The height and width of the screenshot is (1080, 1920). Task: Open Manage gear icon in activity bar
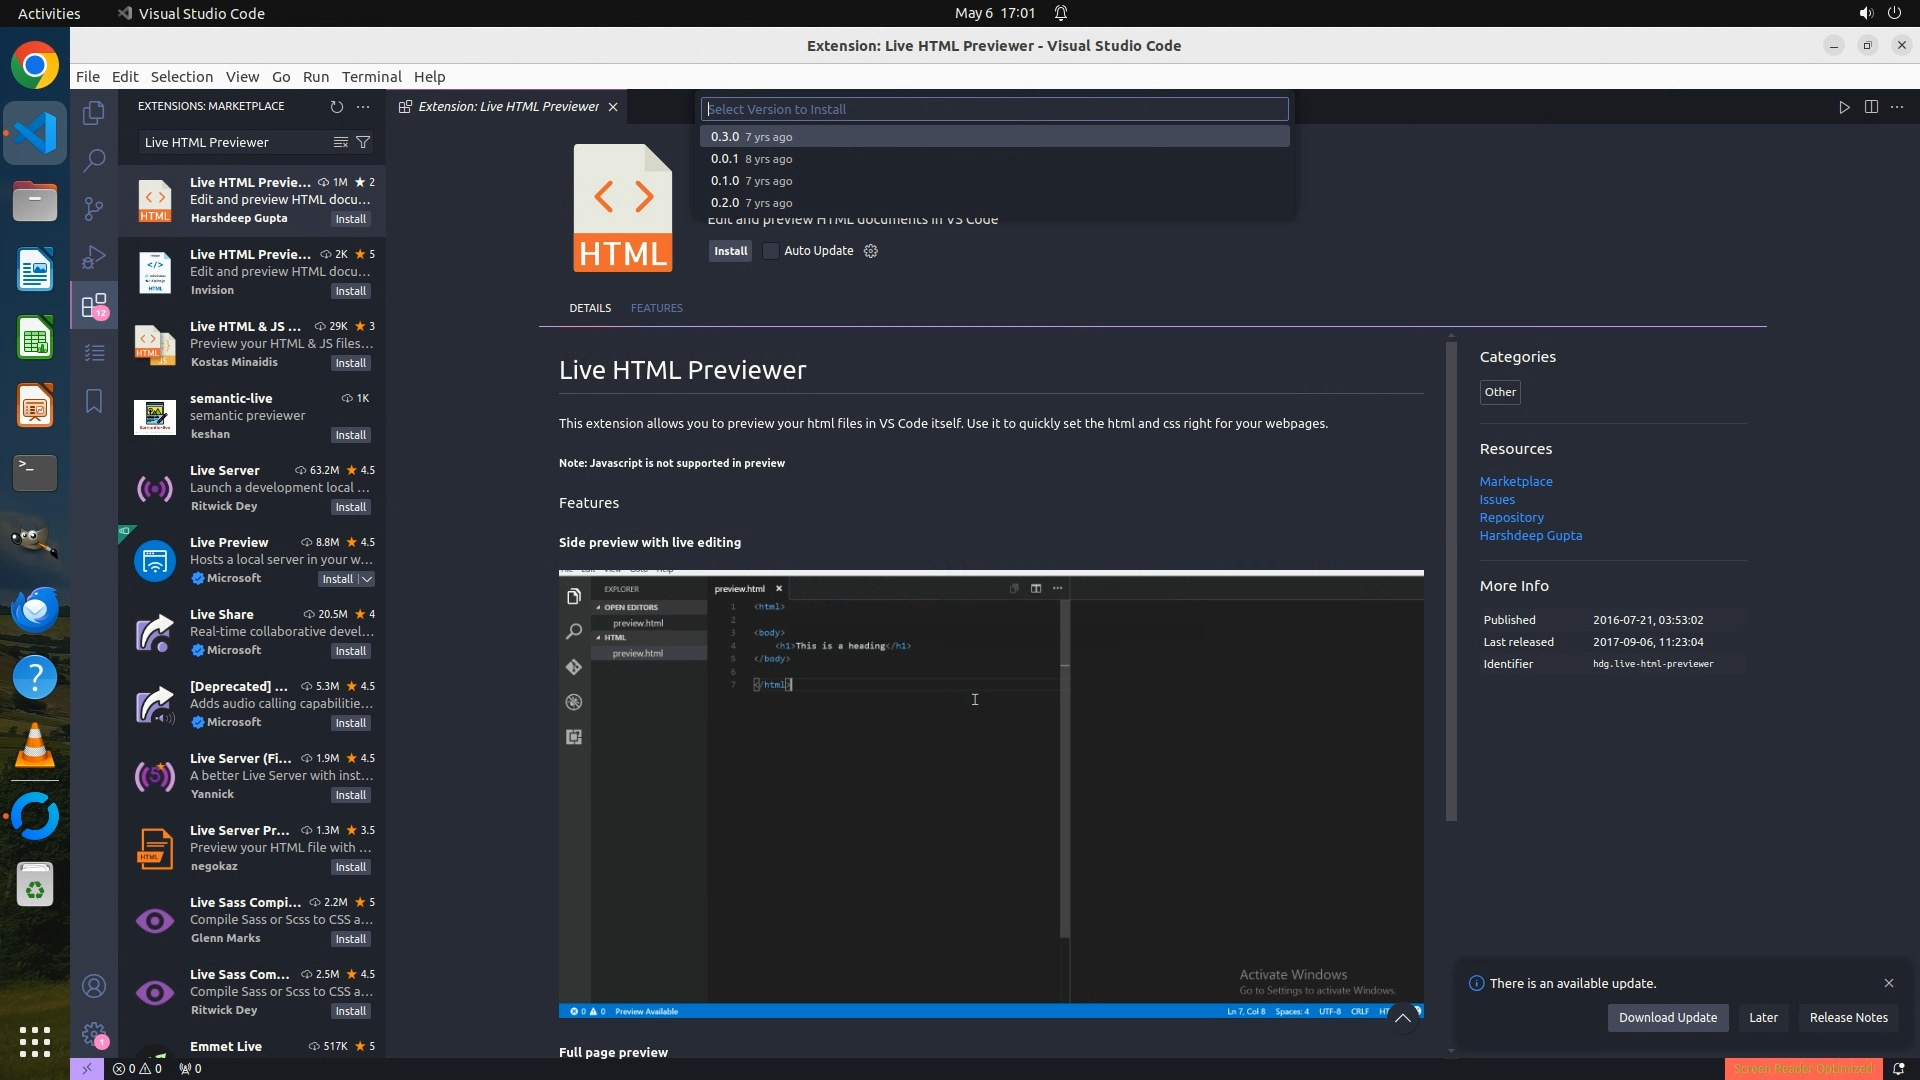[94, 1034]
